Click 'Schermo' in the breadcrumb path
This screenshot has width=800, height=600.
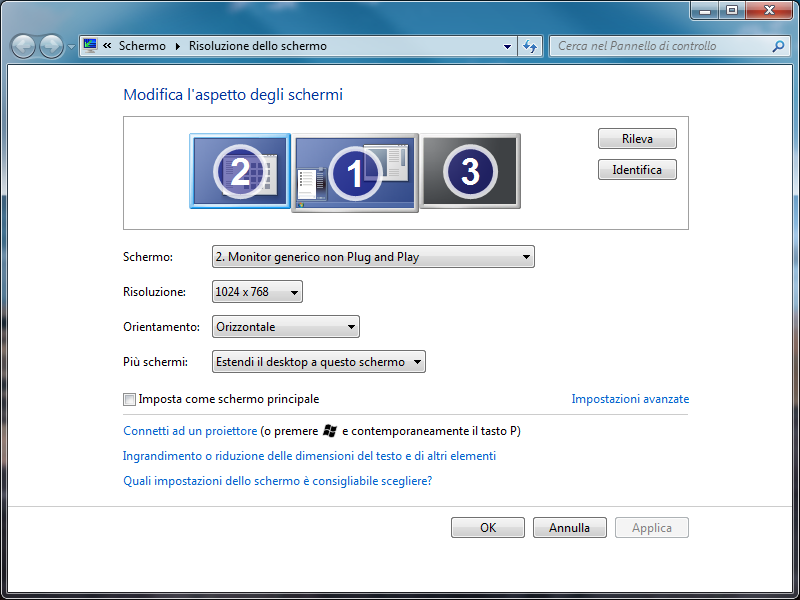(x=142, y=46)
